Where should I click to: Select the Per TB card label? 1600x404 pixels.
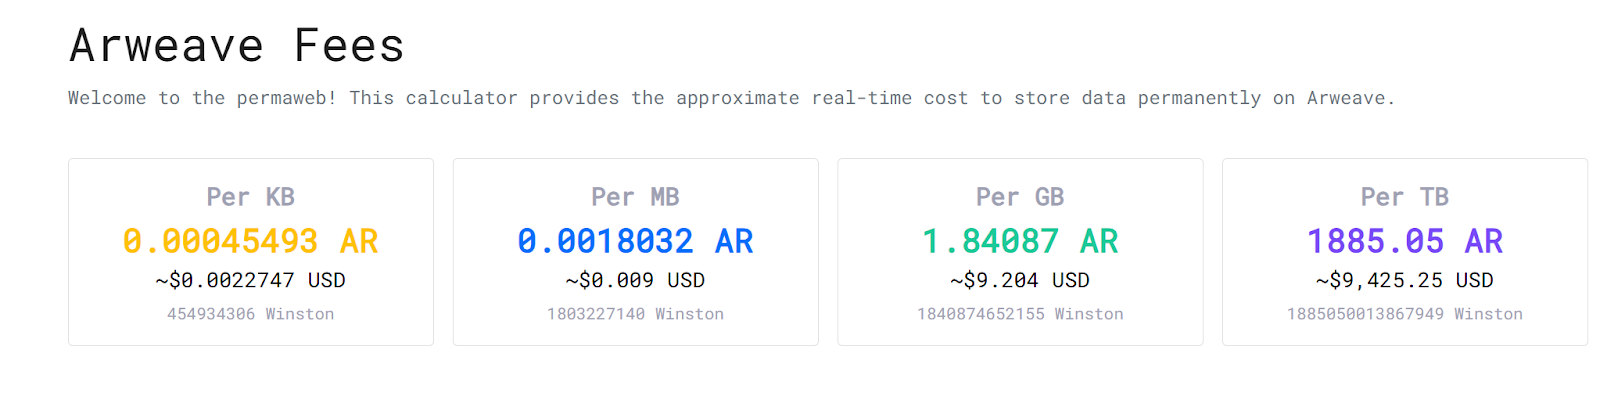point(1404,197)
